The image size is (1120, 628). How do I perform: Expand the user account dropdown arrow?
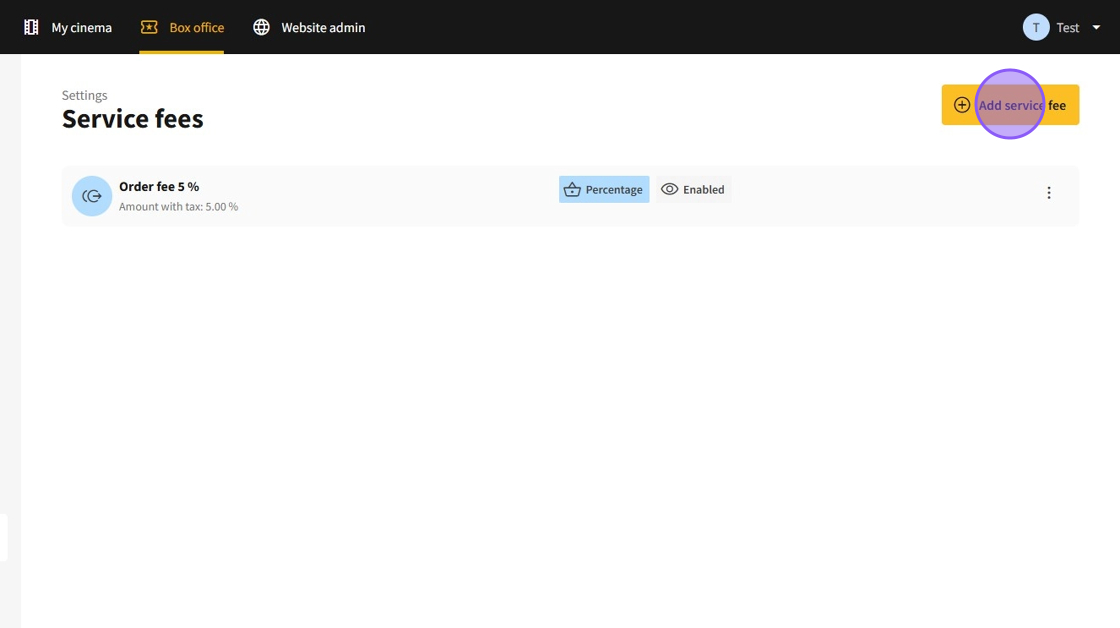[x=1096, y=28]
